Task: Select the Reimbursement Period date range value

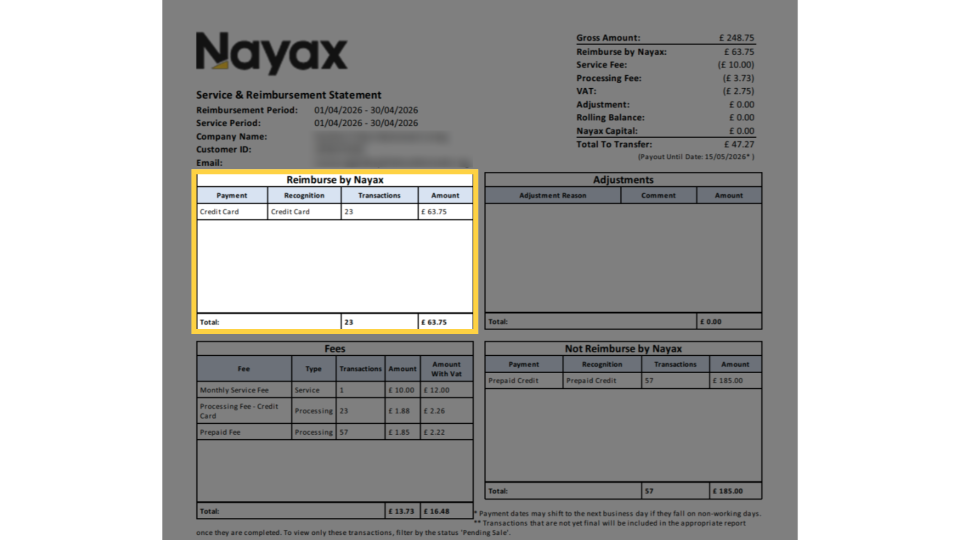Action: click(x=366, y=110)
